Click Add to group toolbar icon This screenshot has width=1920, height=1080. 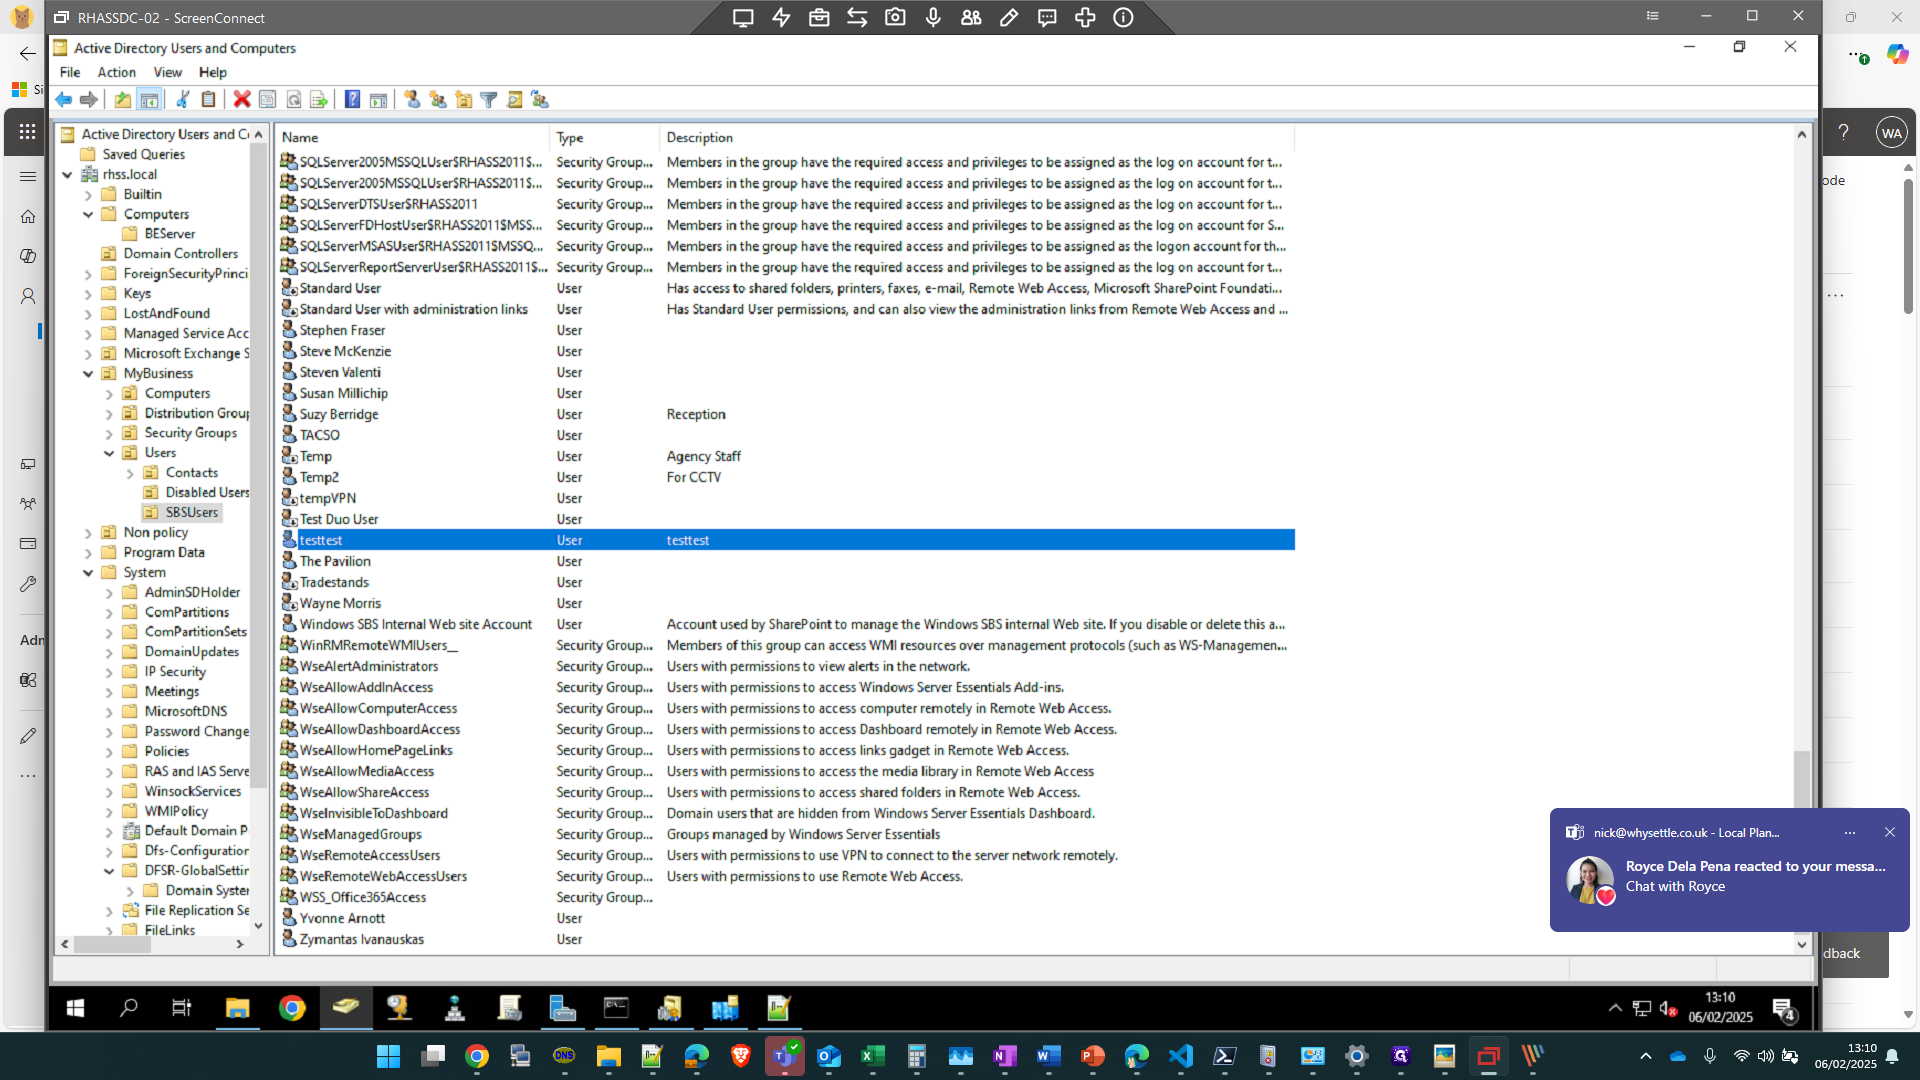(540, 99)
